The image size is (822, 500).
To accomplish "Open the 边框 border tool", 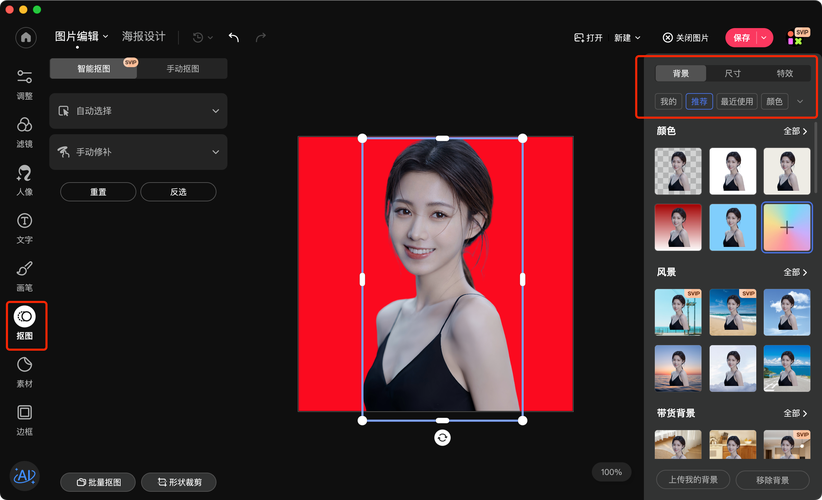I will (x=25, y=419).
